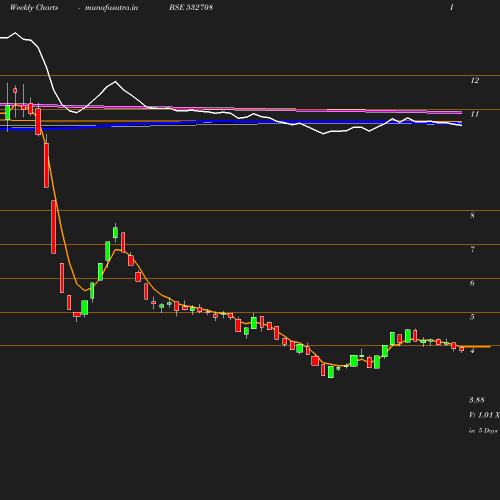Screen dimensions: 500x500
Task: Click the final small red candle at the chart's right end
Action: click(x=462, y=349)
